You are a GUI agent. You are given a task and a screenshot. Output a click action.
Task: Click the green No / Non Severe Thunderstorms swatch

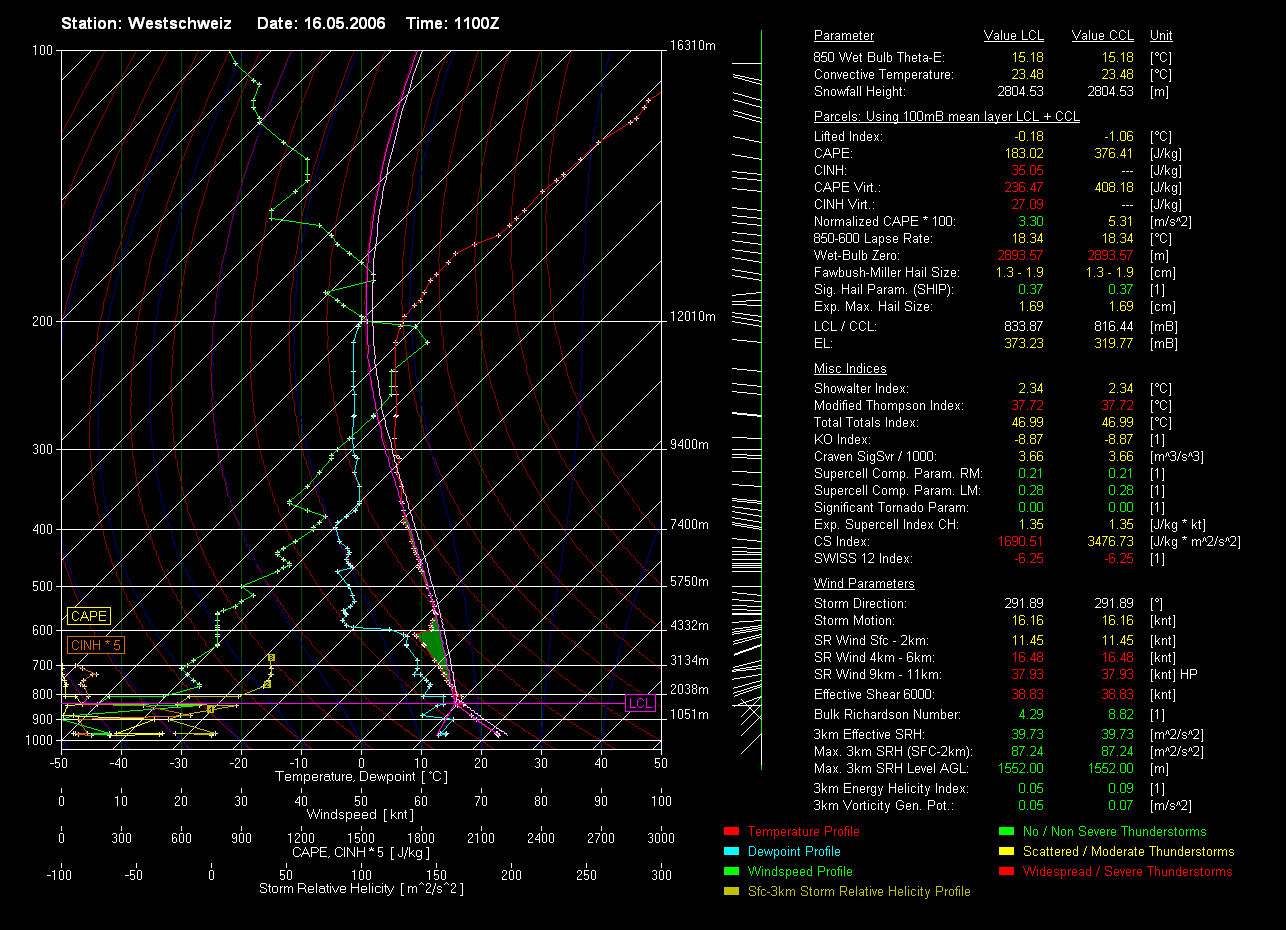1006,832
